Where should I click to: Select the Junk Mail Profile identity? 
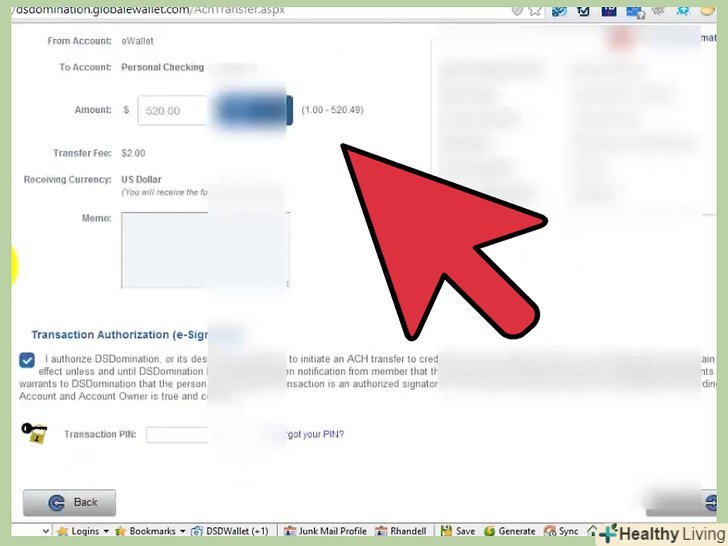[x=325, y=531]
